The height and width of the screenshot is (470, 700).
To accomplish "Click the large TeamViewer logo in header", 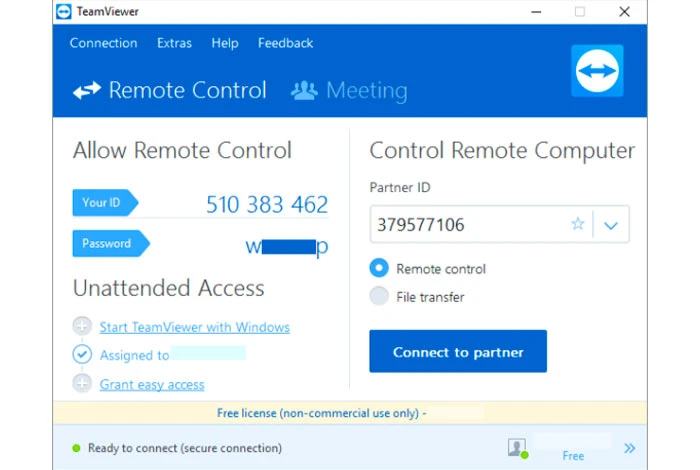I will (597, 71).
